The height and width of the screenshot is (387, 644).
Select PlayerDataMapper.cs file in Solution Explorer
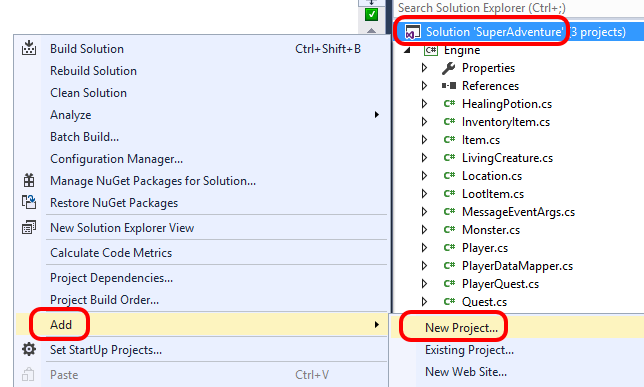click(517, 266)
